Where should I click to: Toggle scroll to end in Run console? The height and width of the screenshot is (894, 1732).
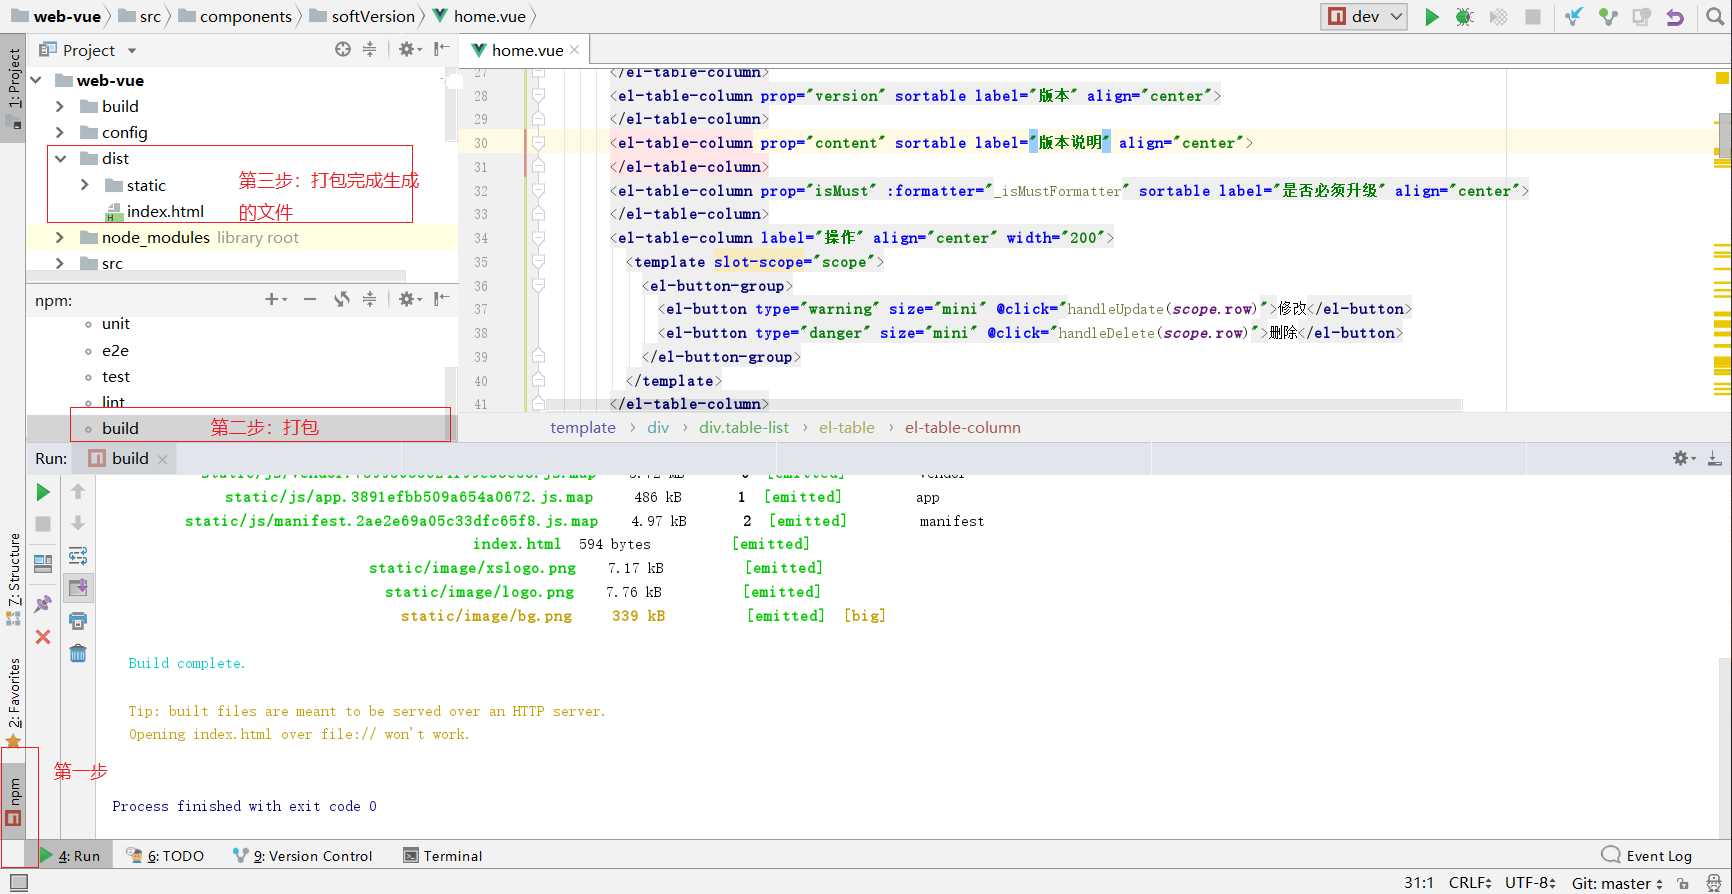point(78,588)
